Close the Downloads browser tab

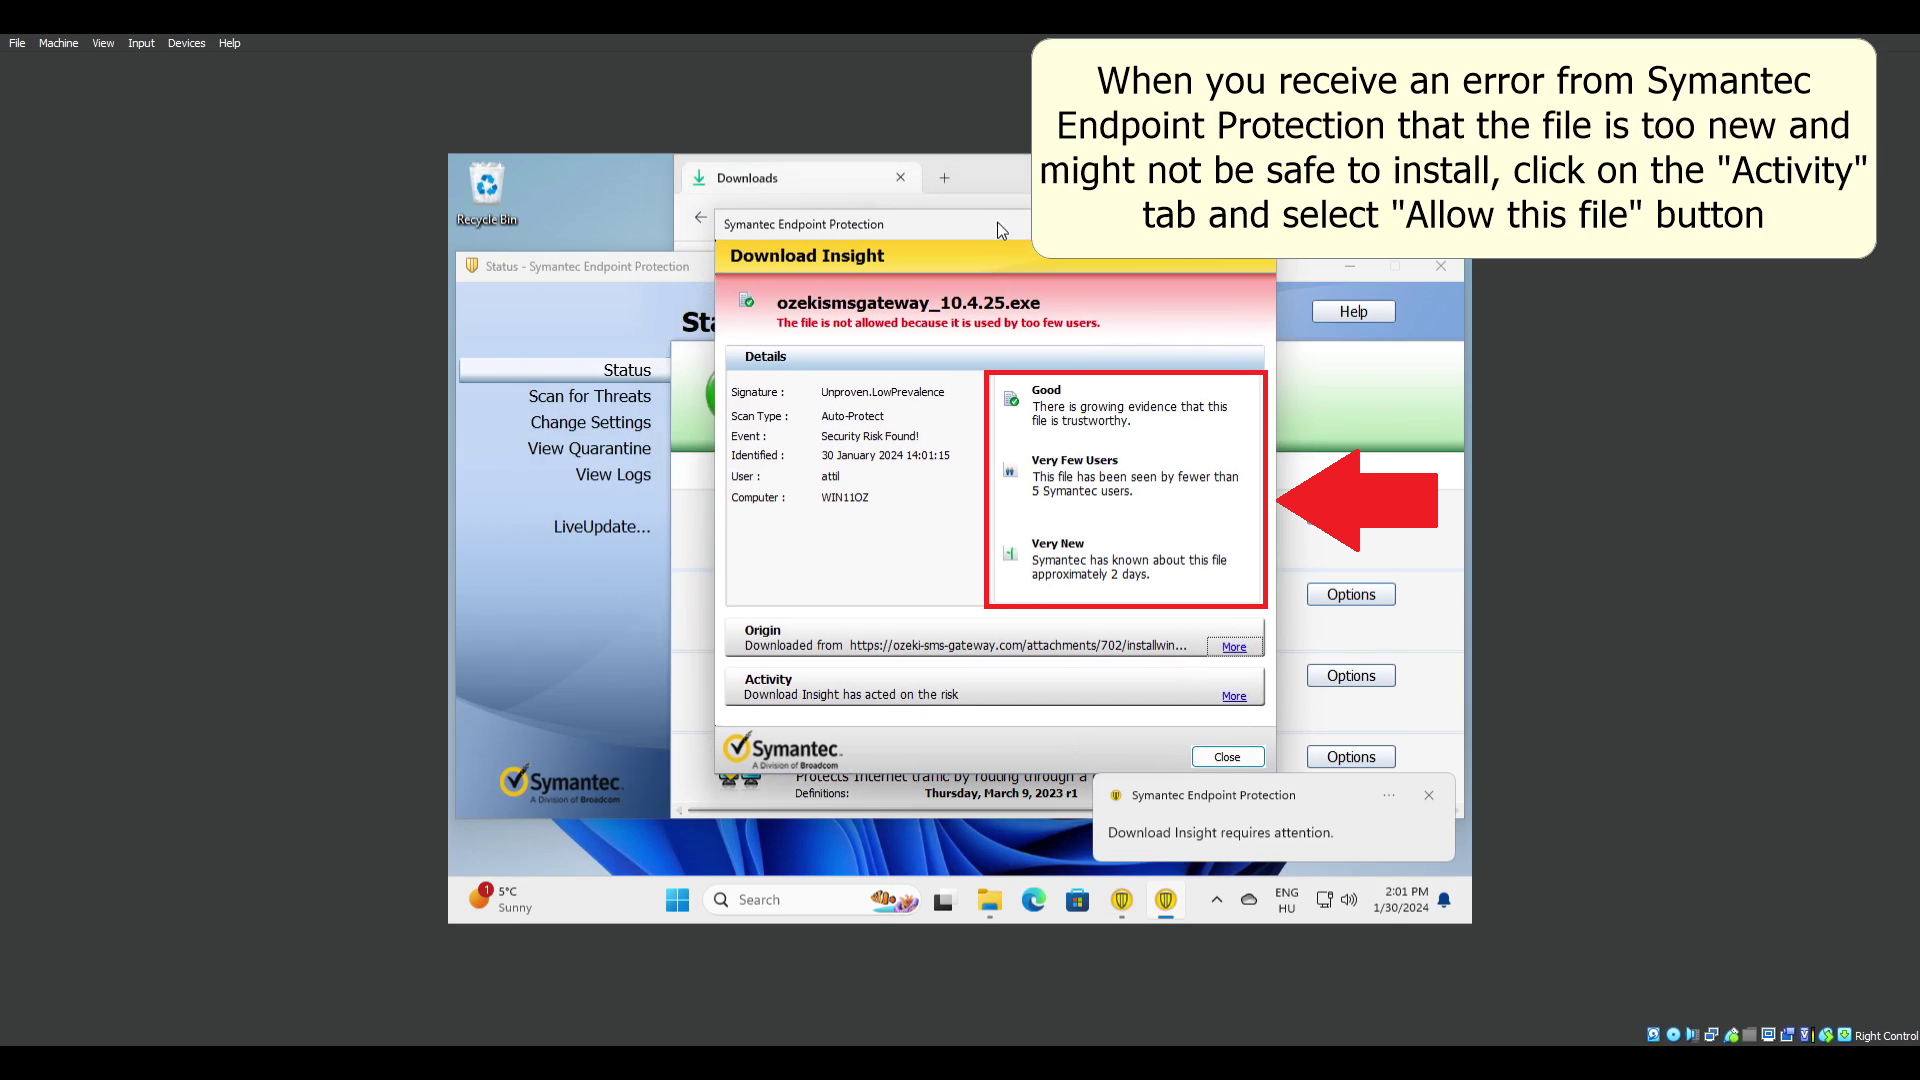click(900, 177)
